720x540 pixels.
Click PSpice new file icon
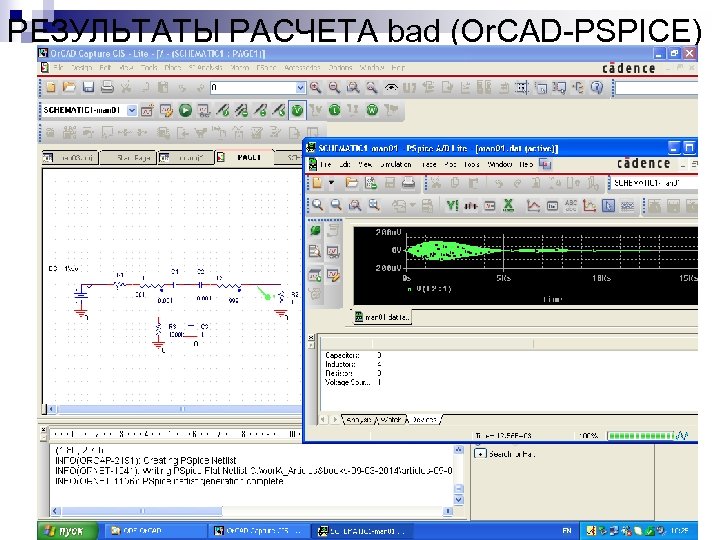point(317,183)
